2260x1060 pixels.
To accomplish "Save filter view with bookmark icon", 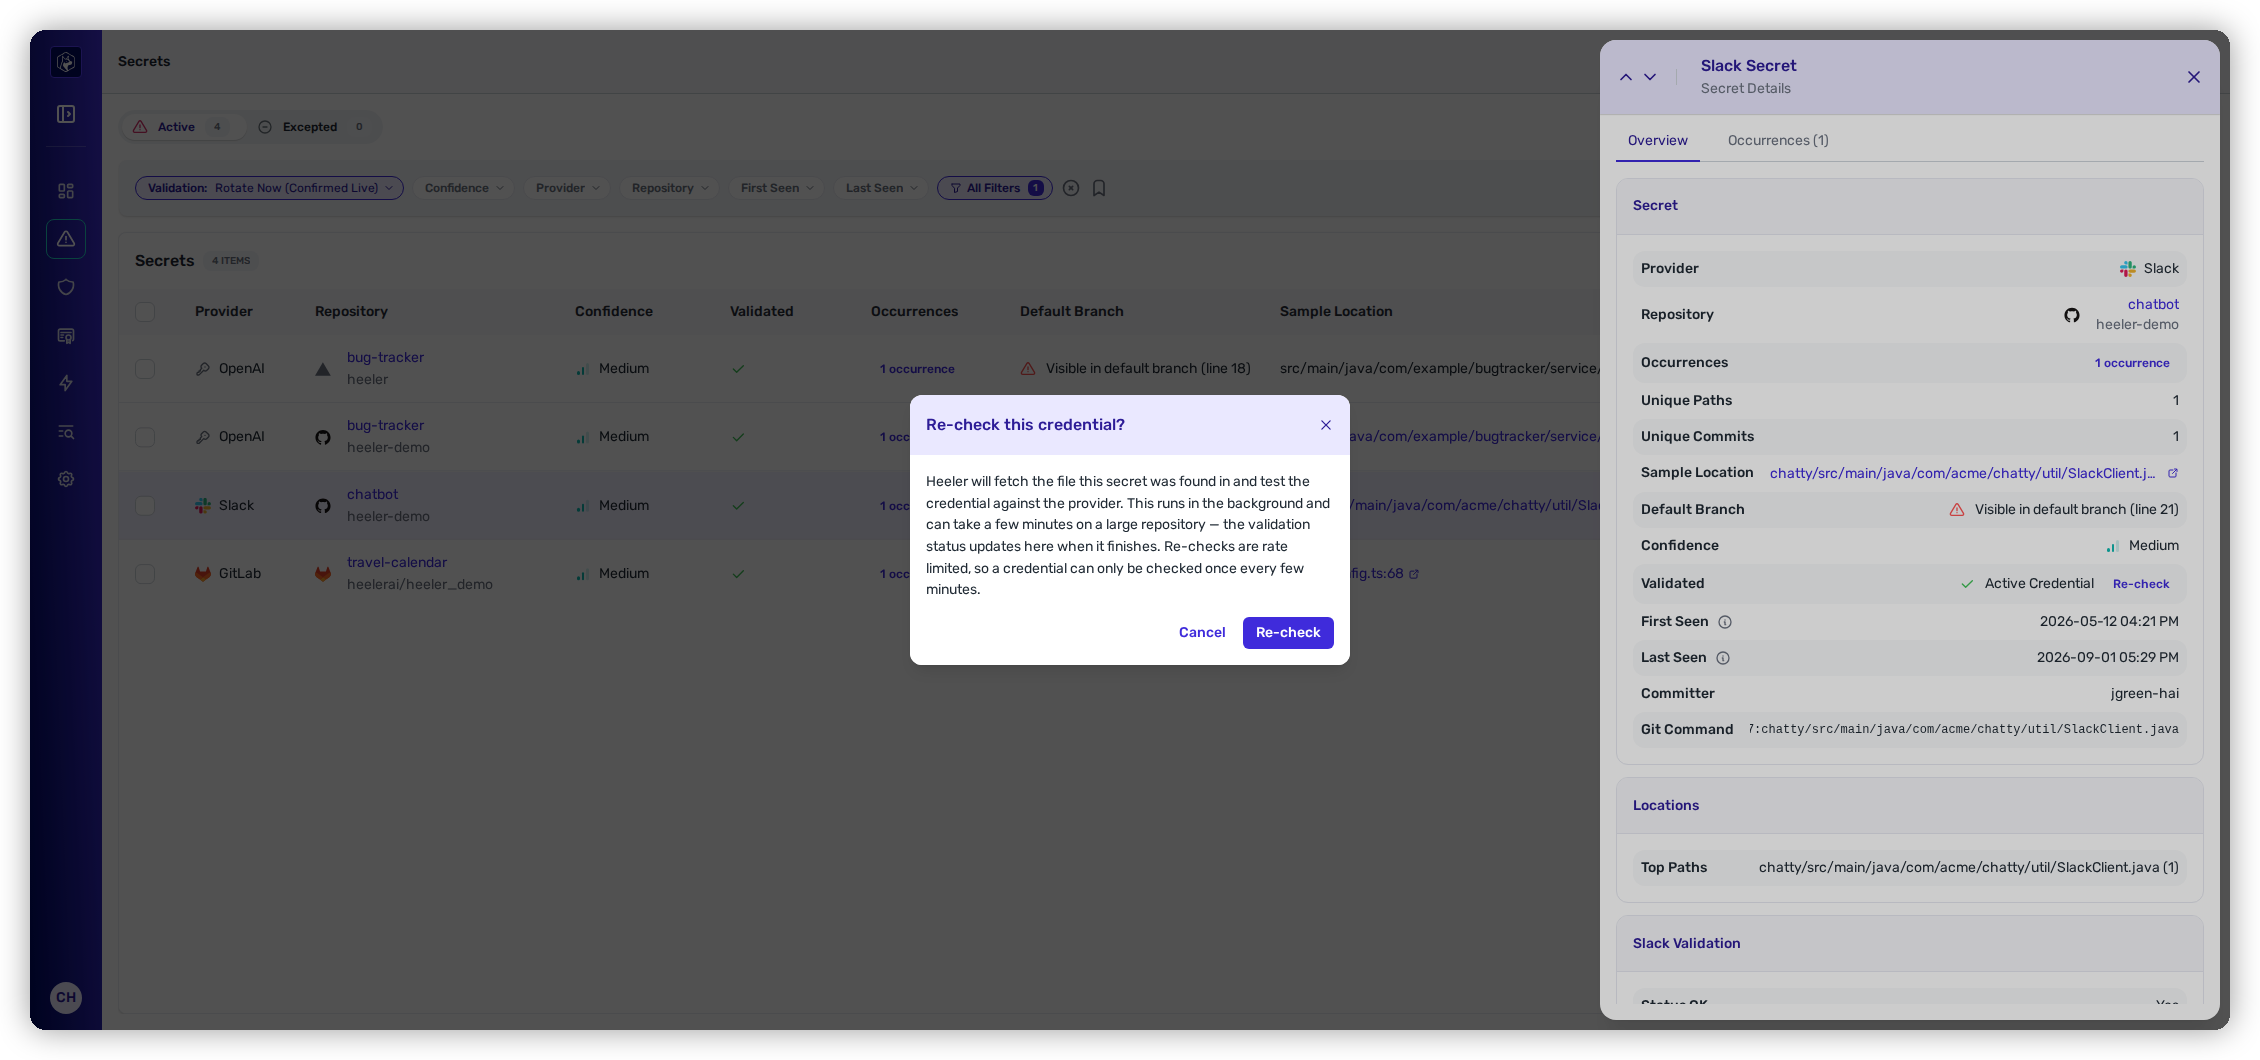I will point(1099,188).
